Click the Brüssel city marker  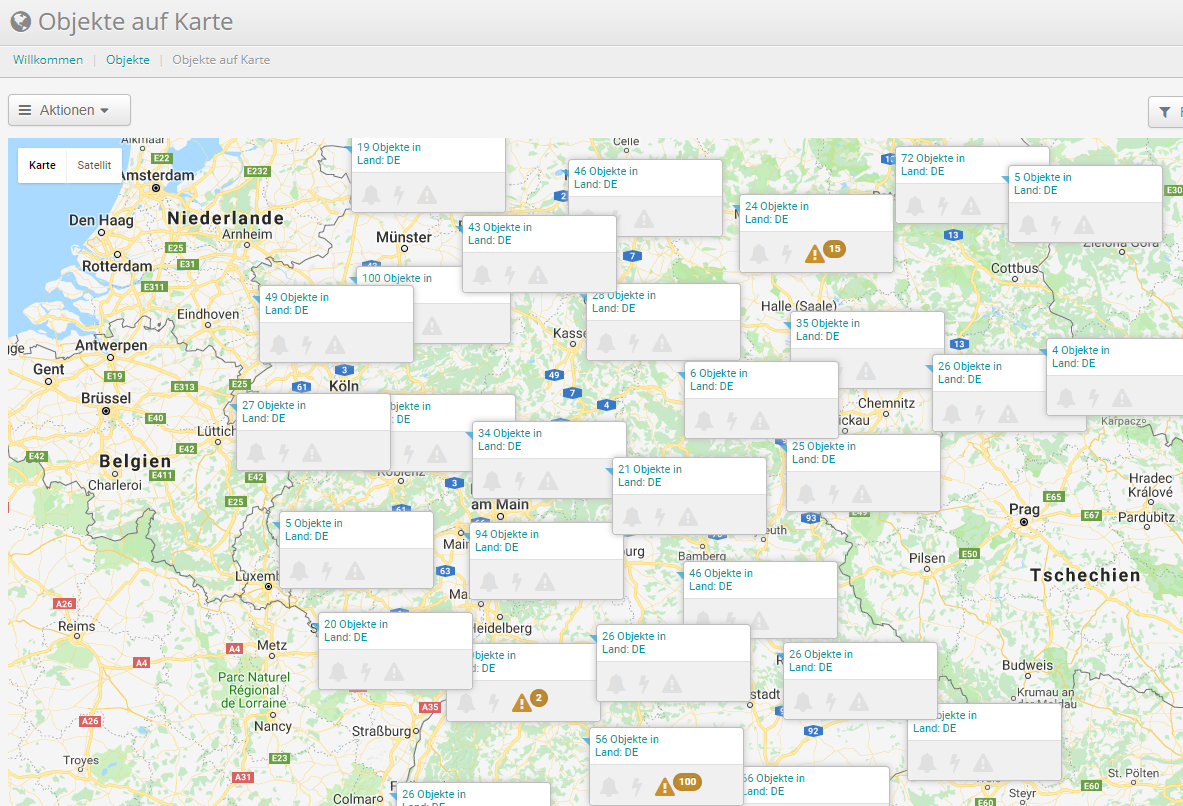point(106,411)
